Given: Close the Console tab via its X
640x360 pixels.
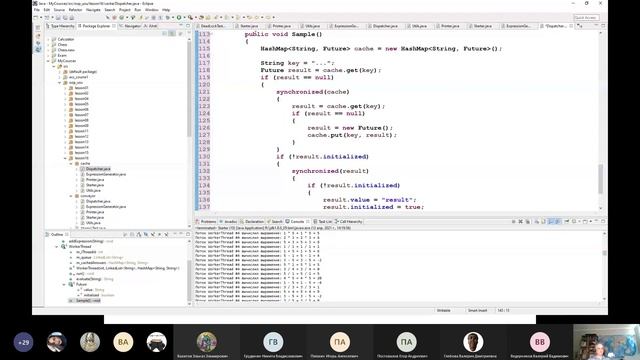Looking at the screenshot, I should pyautogui.click(x=308, y=221).
